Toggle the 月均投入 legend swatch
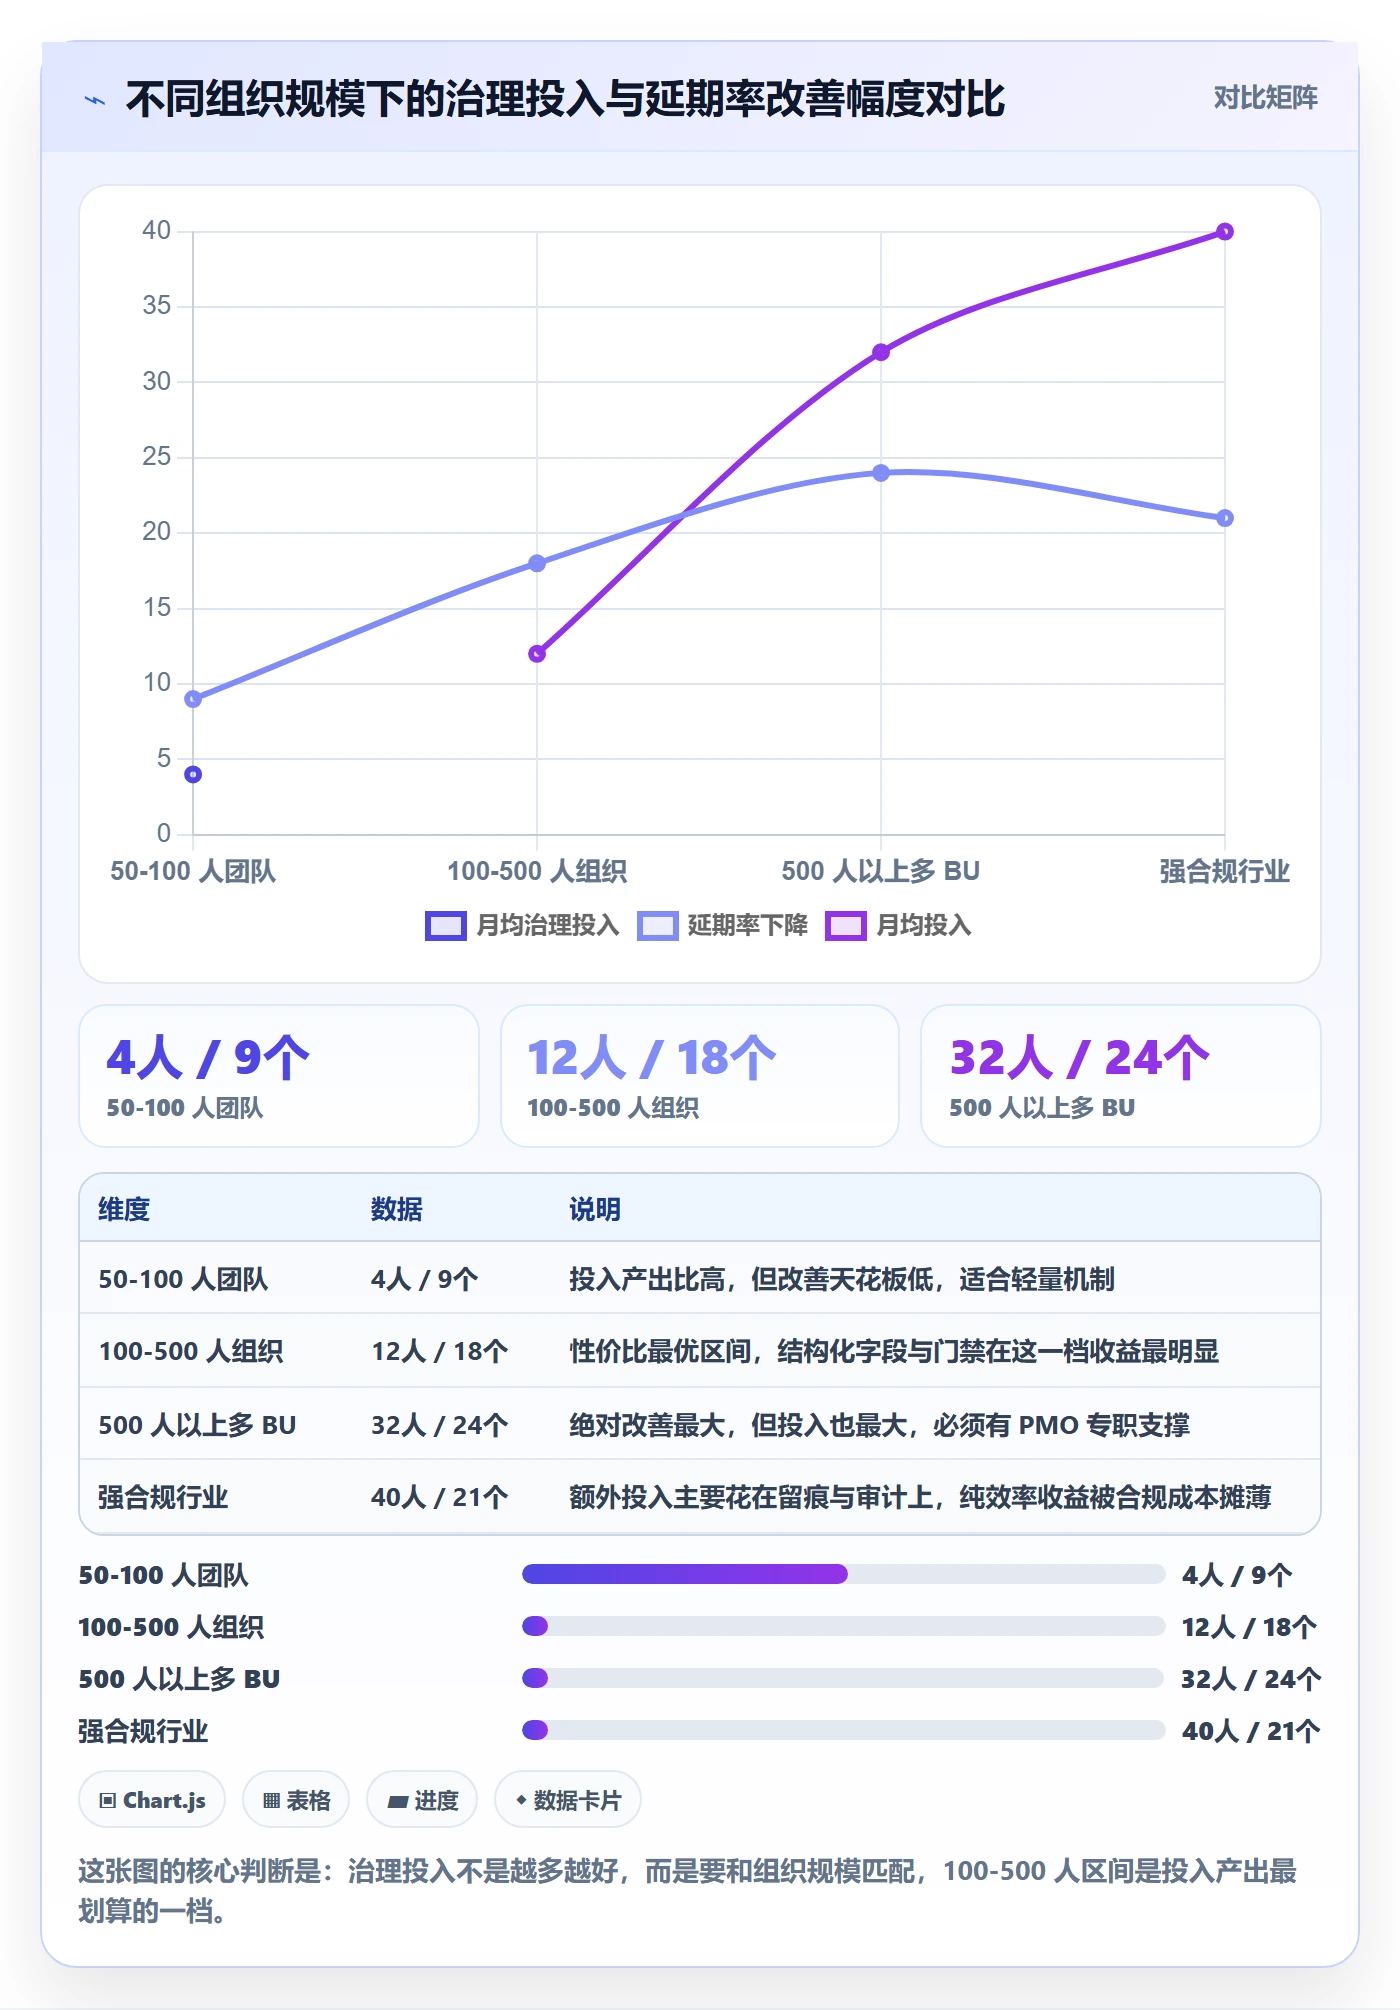The width and height of the screenshot is (1400, 2010). 845,926
